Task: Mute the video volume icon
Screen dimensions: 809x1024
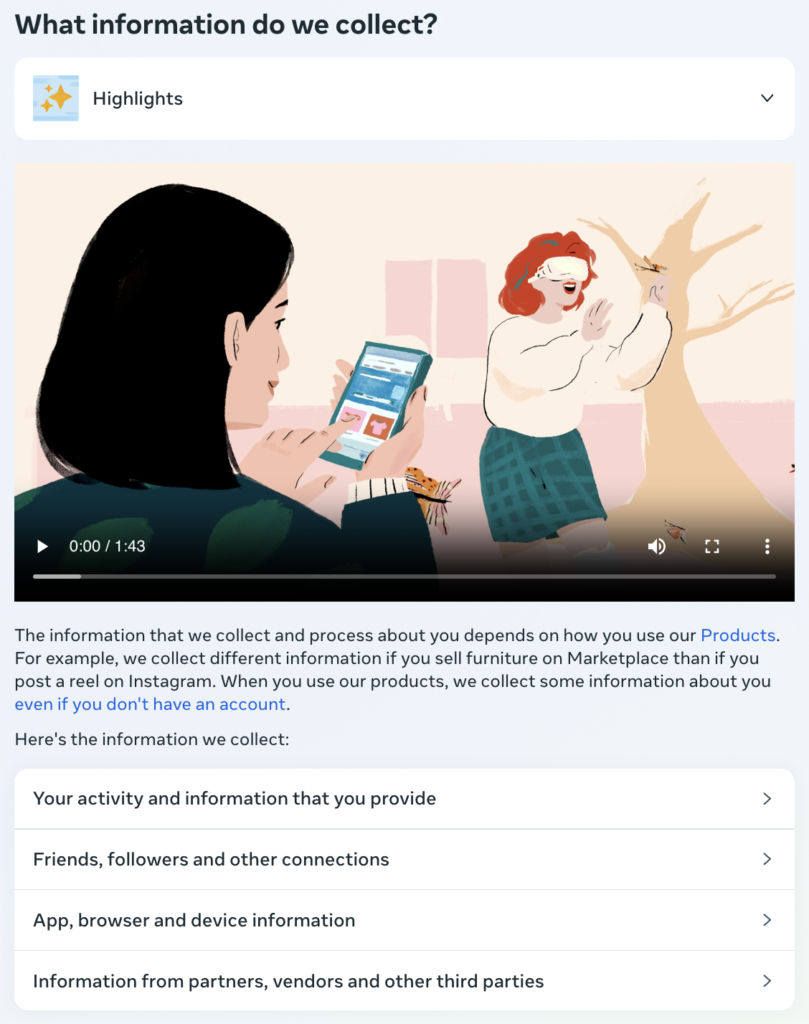Action: [657, 546]
